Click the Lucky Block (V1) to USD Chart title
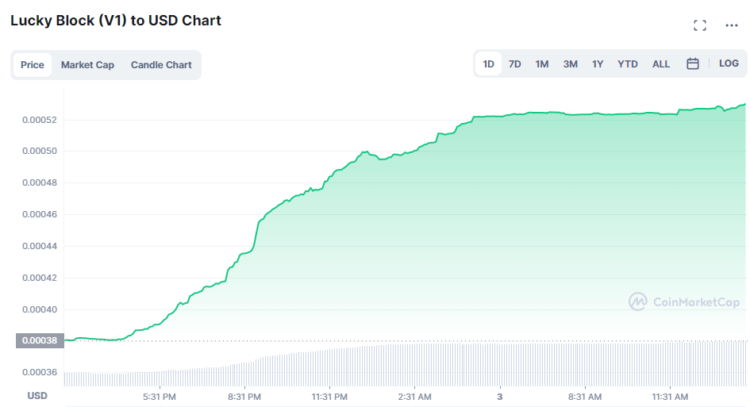The width and height of the screenshot is (750, 407). click(116, 21)
